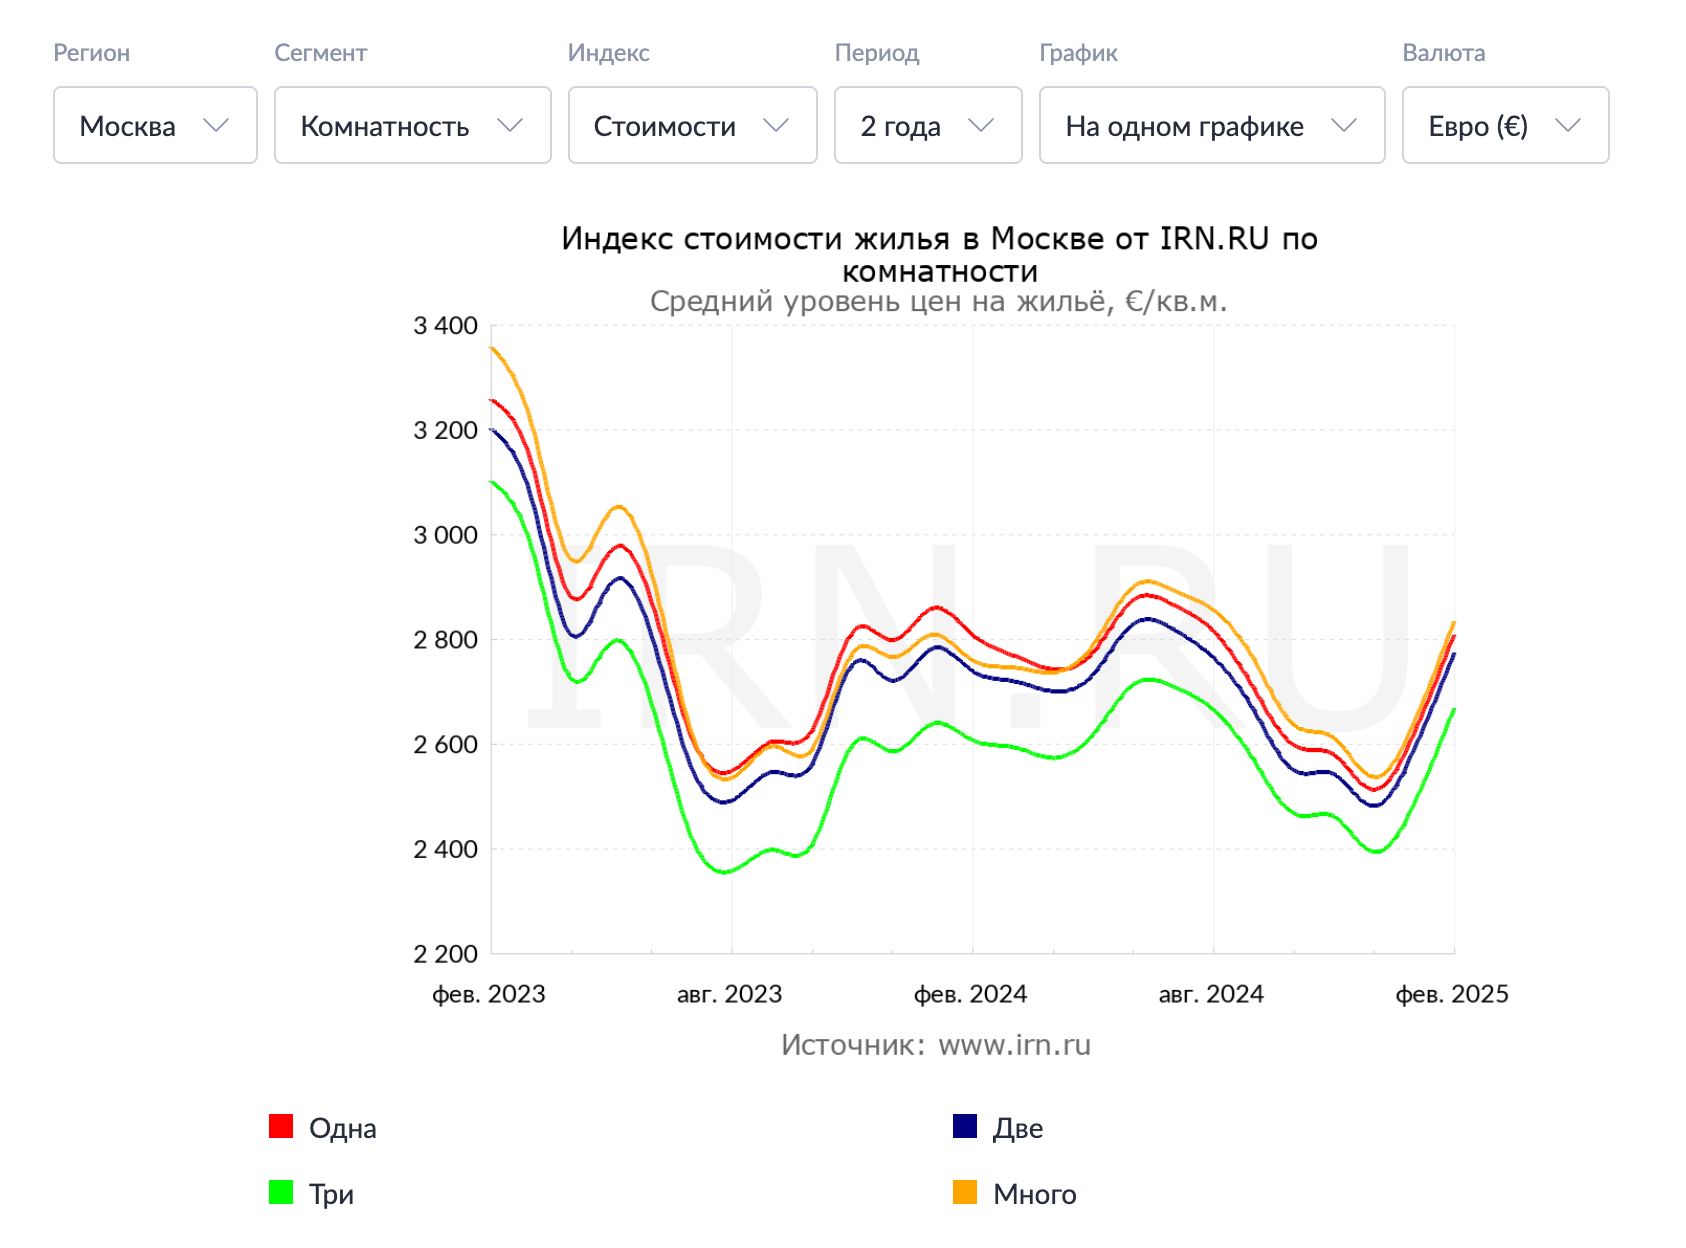Click the фев. 2025 axis label

point(1452,994)
